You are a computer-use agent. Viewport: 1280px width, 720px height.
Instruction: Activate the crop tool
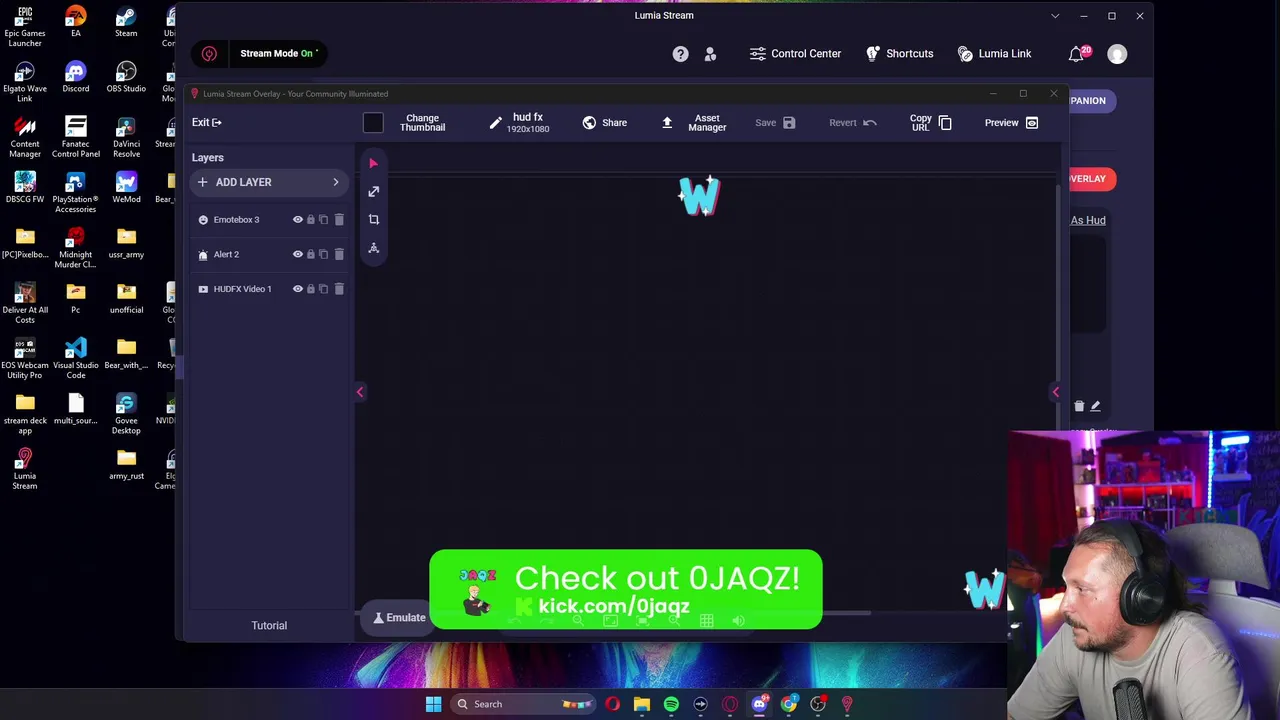[373, 219]
